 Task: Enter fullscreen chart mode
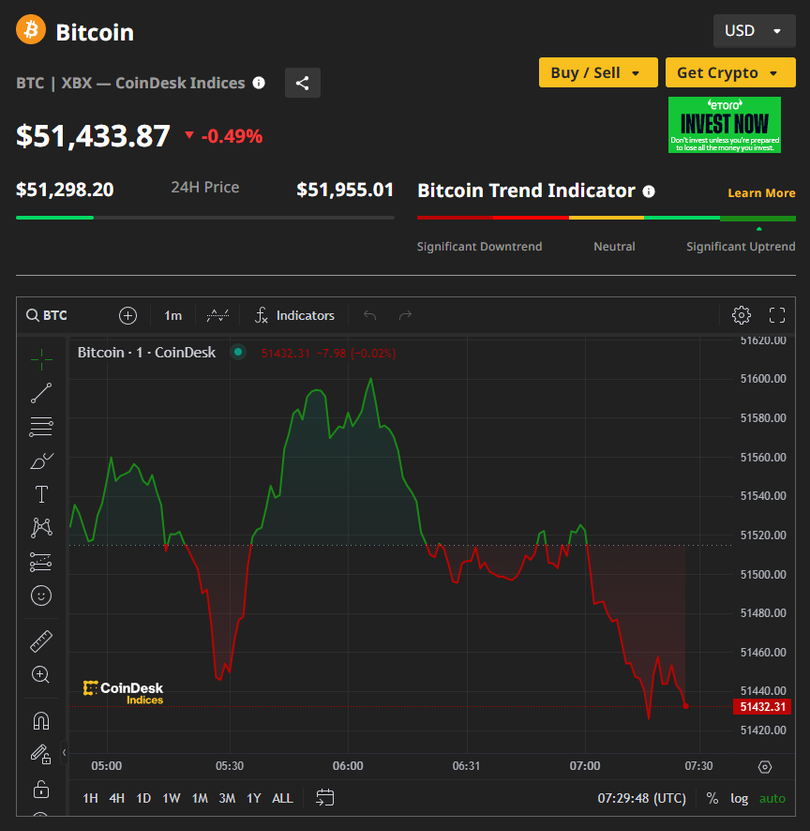point(777,315)
